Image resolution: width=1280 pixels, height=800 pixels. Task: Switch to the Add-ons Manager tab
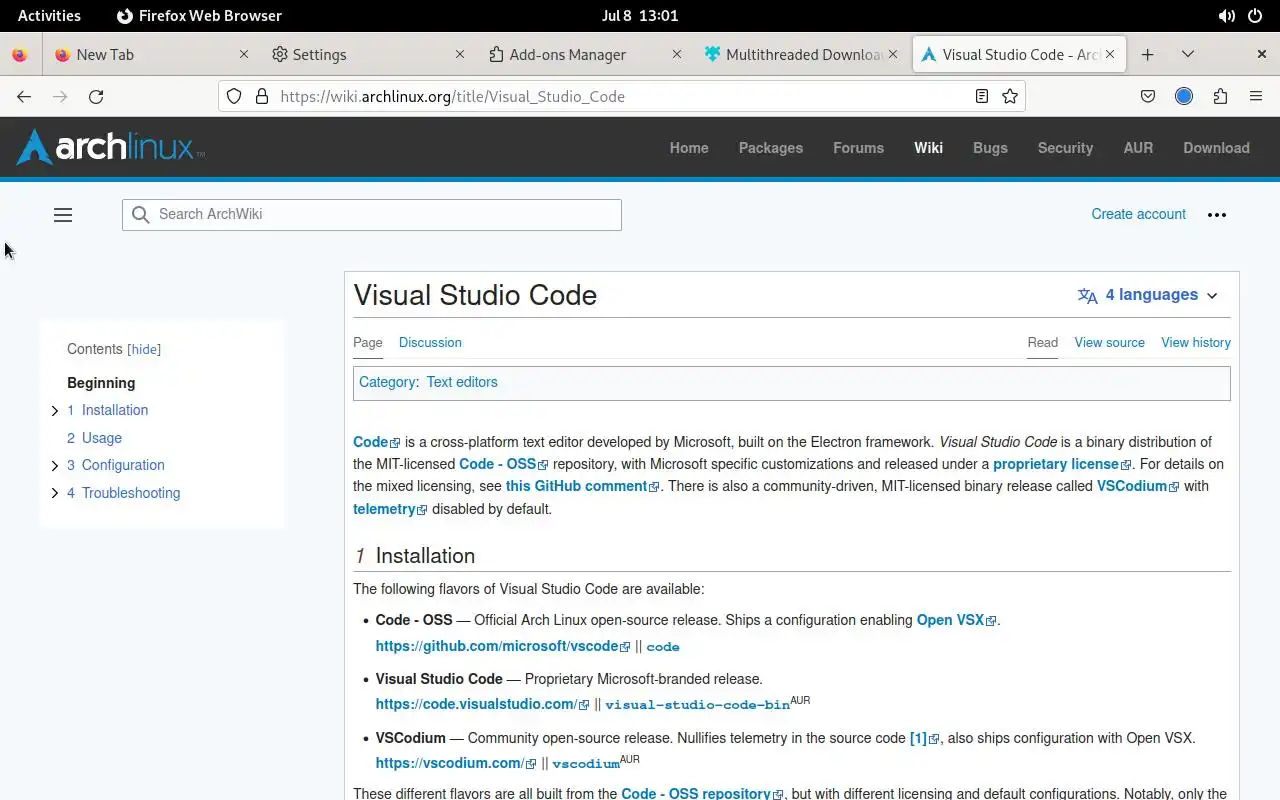coord(567,55)
